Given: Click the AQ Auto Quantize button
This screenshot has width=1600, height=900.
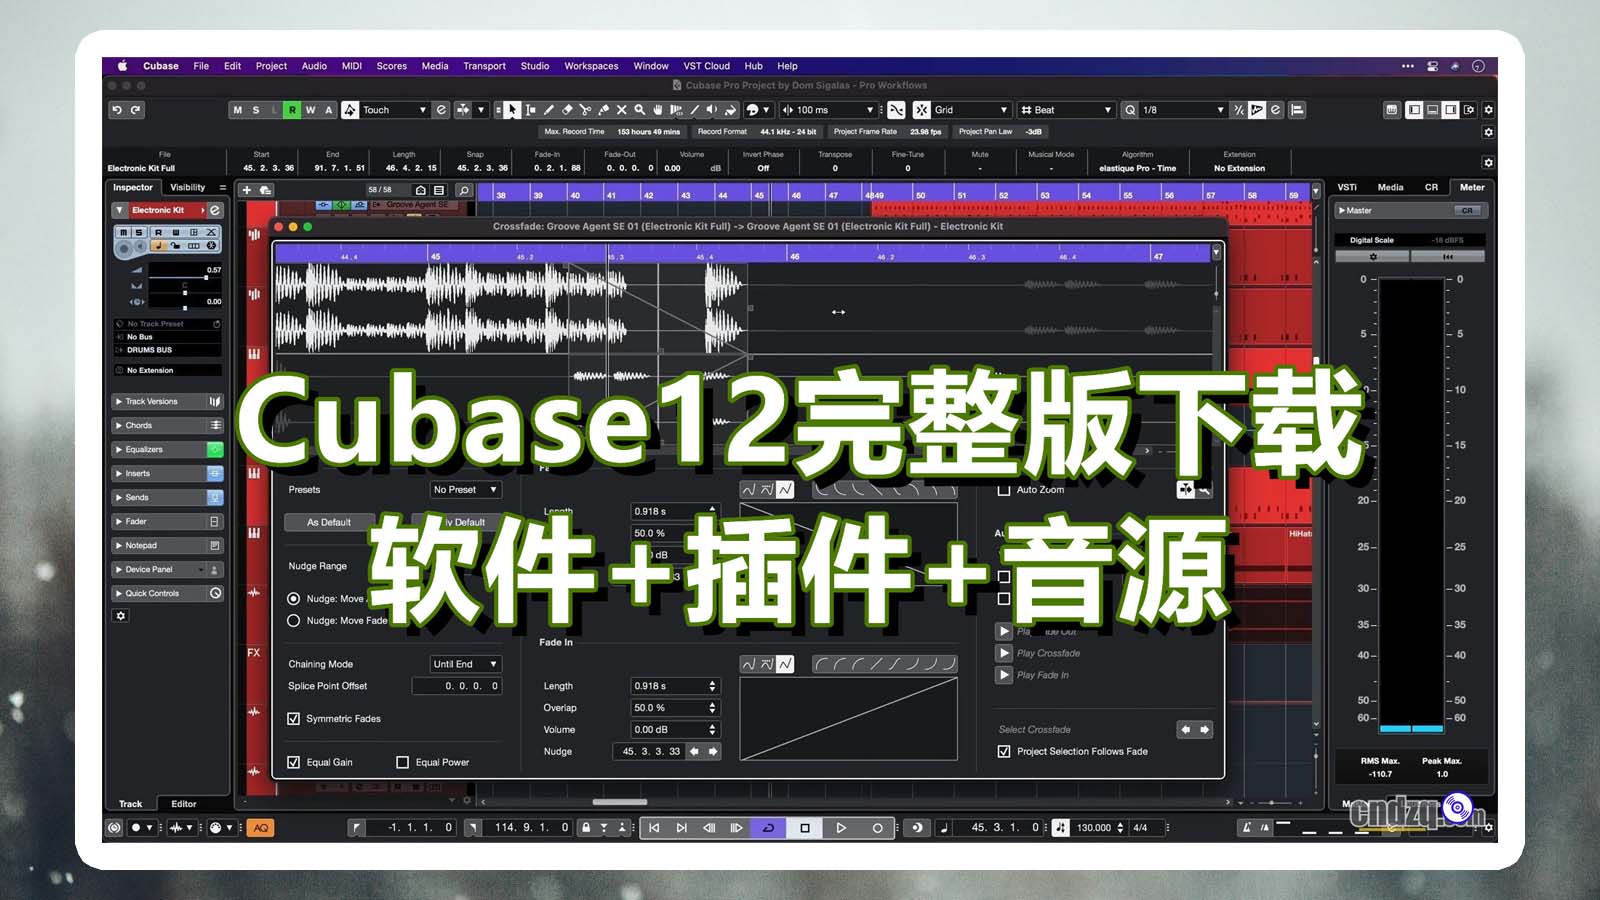Looking at the screenshot, I should [x=261, y=827].
